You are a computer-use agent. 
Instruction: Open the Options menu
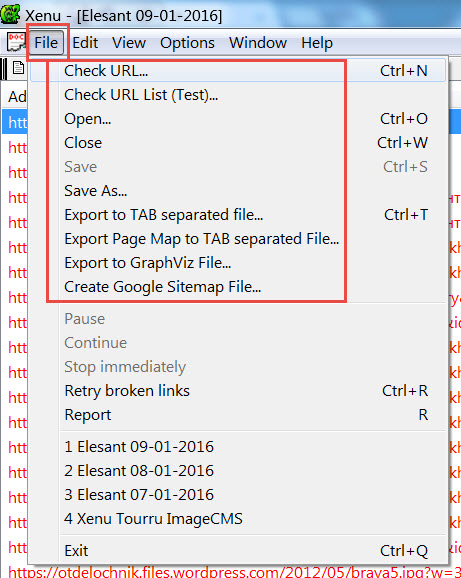pos(187,43)
